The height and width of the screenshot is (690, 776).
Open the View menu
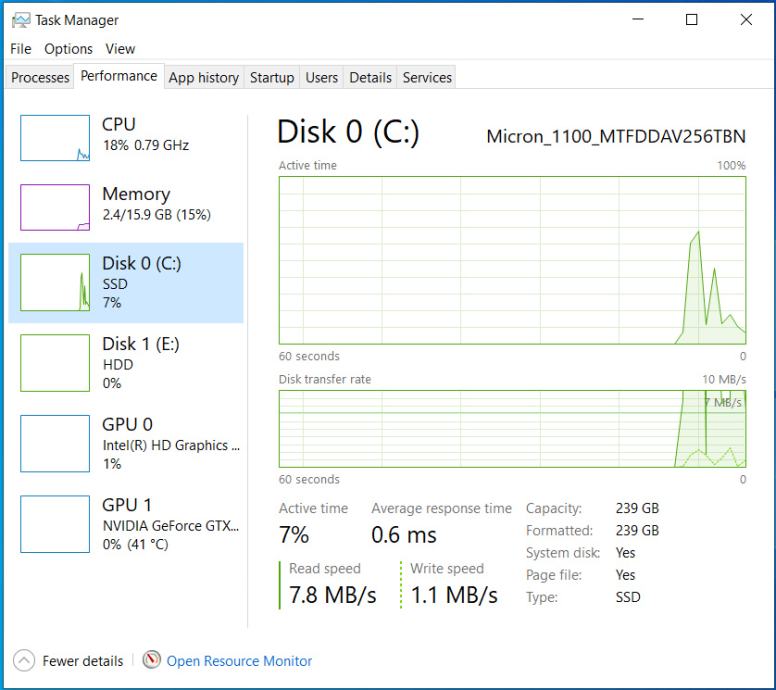click(120, 49)
